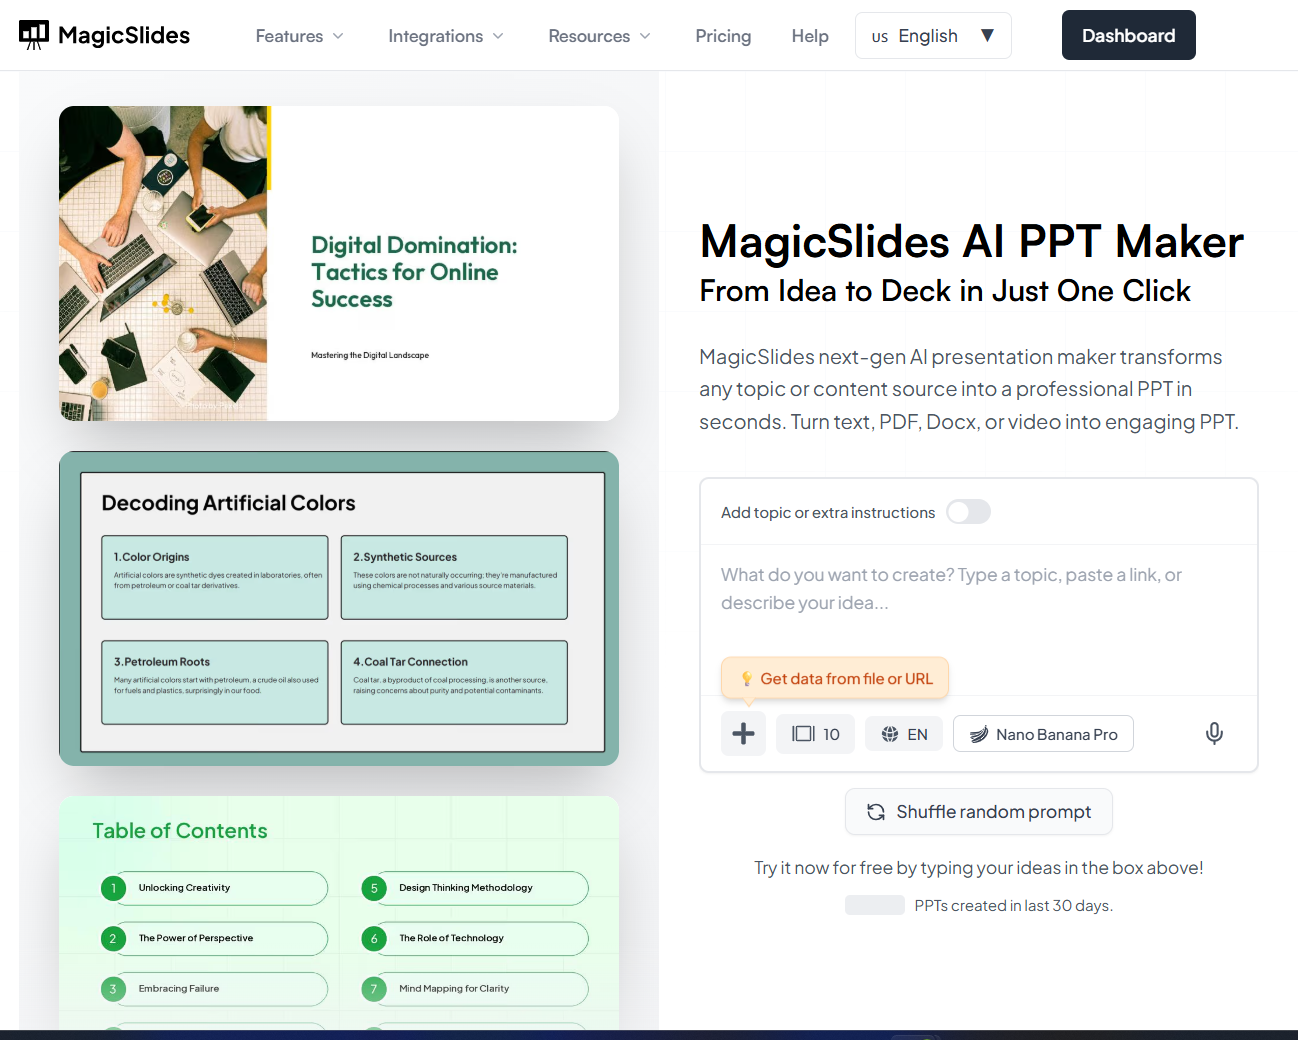Open the English language selector
Image resolution: width=1298 pixels, height=1040 pixels.
click(933, 36)
